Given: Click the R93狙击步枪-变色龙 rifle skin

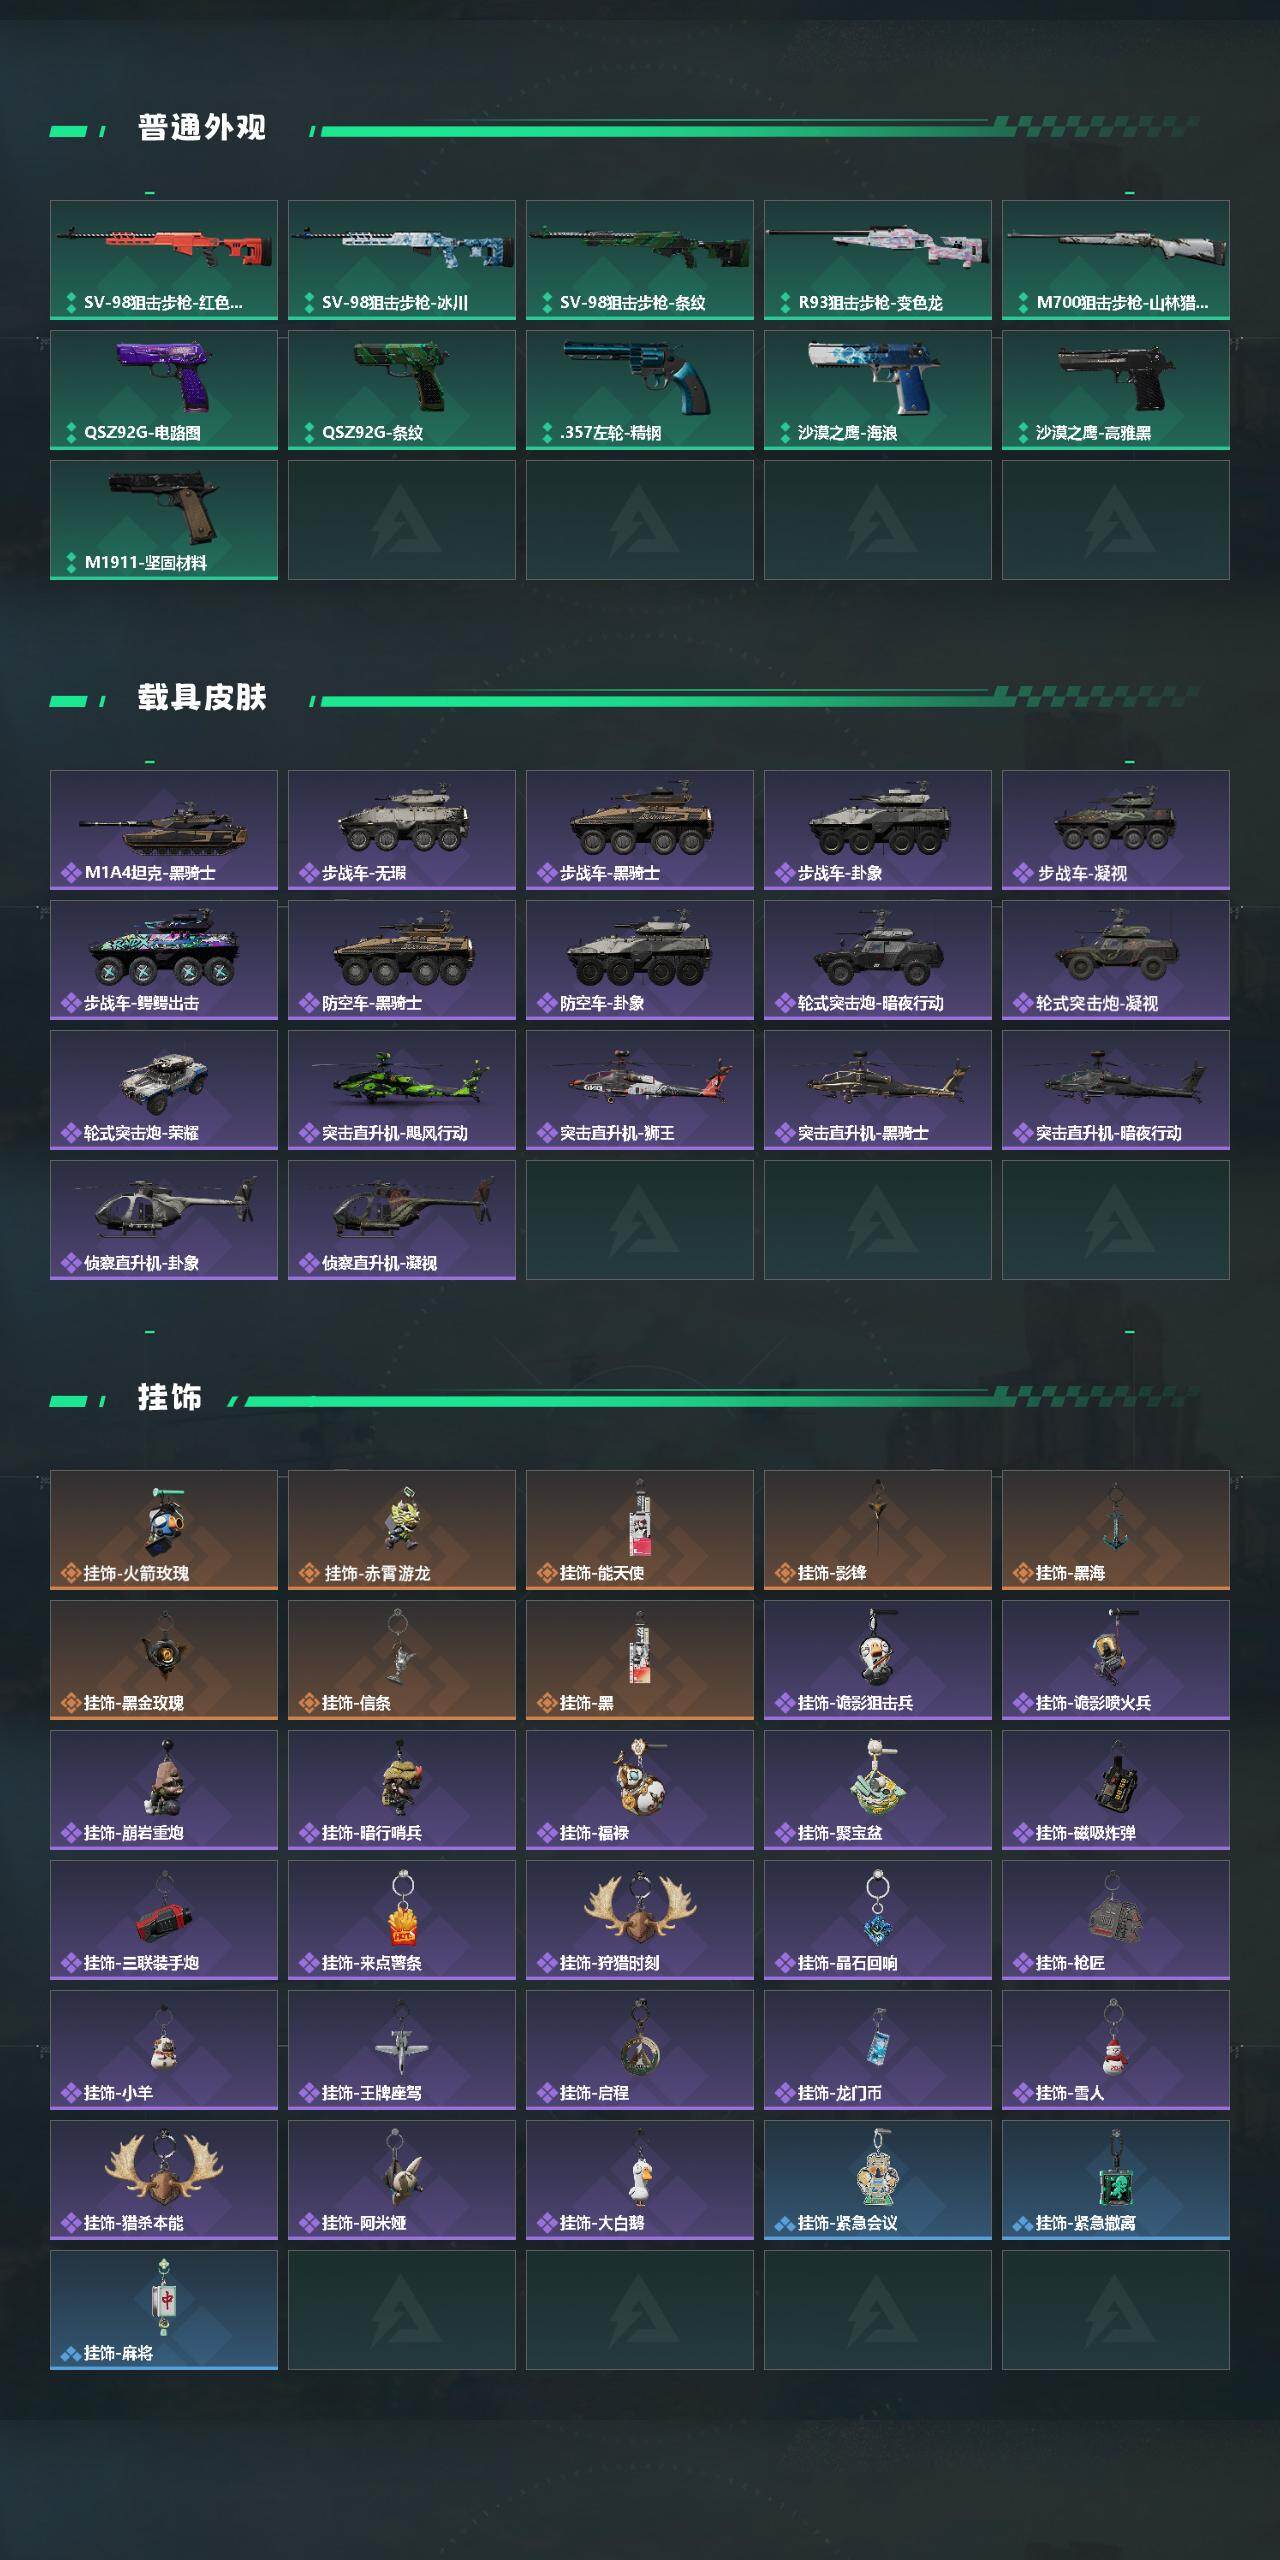Looking at the screenshot, I should (x=878, y=260).
